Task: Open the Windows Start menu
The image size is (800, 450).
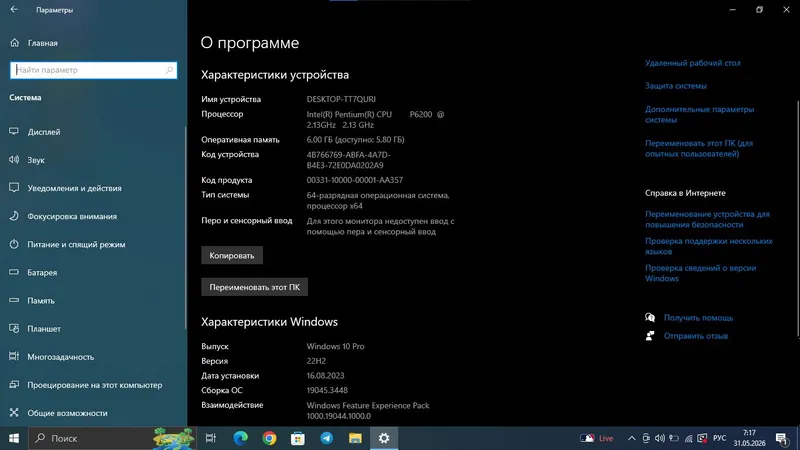Action: 14,438
